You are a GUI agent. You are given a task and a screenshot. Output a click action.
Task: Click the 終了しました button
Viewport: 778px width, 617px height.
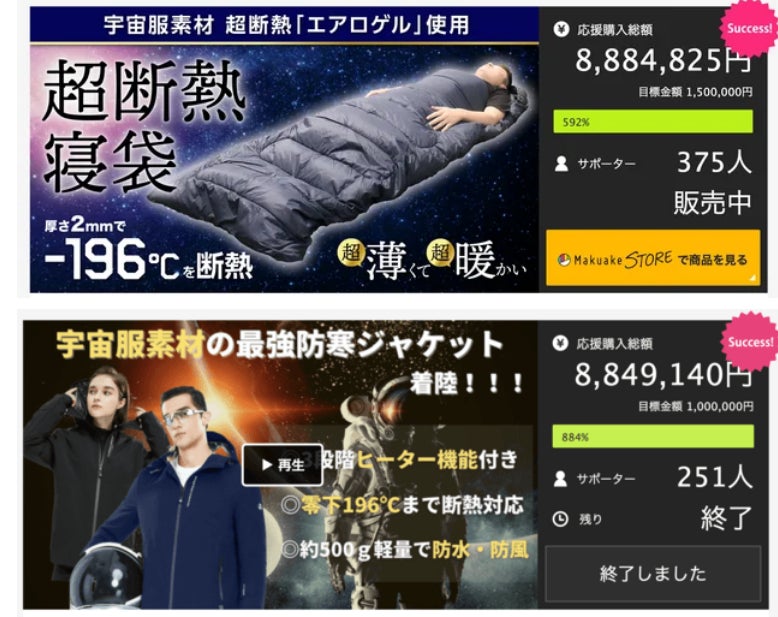653,574
